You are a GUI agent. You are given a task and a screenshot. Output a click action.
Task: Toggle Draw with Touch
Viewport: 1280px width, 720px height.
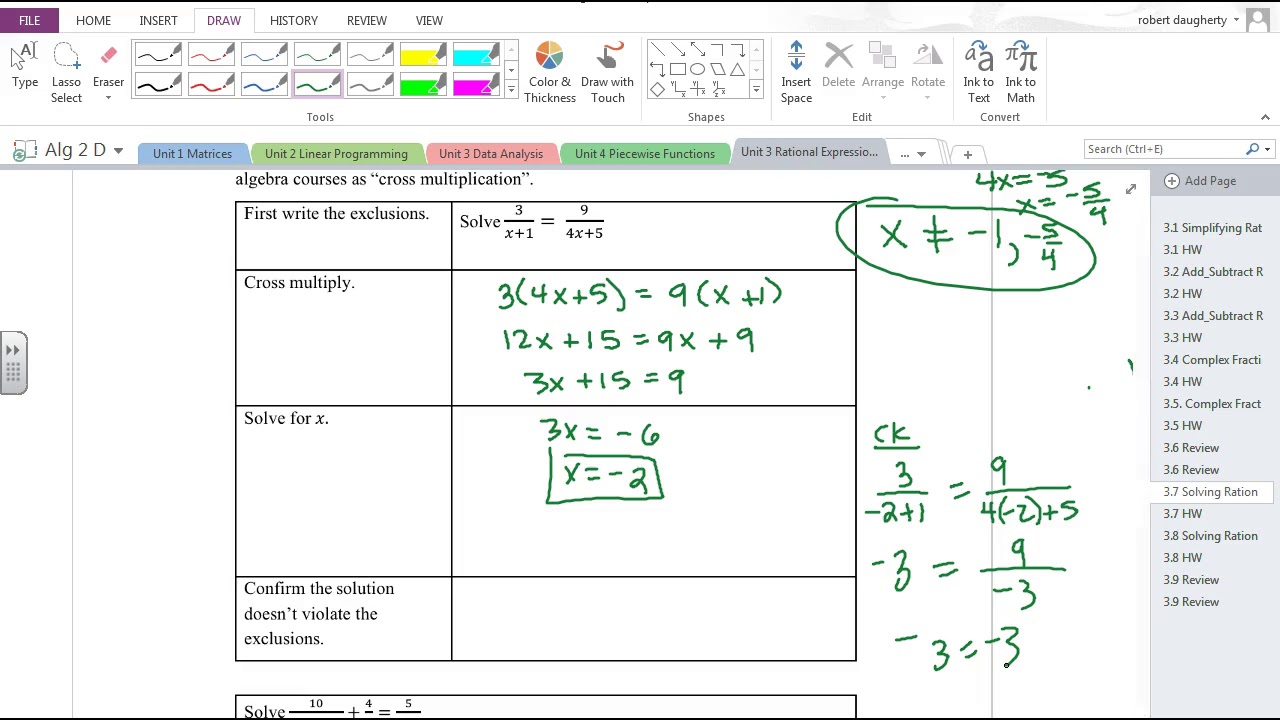[x=607, y=73]
